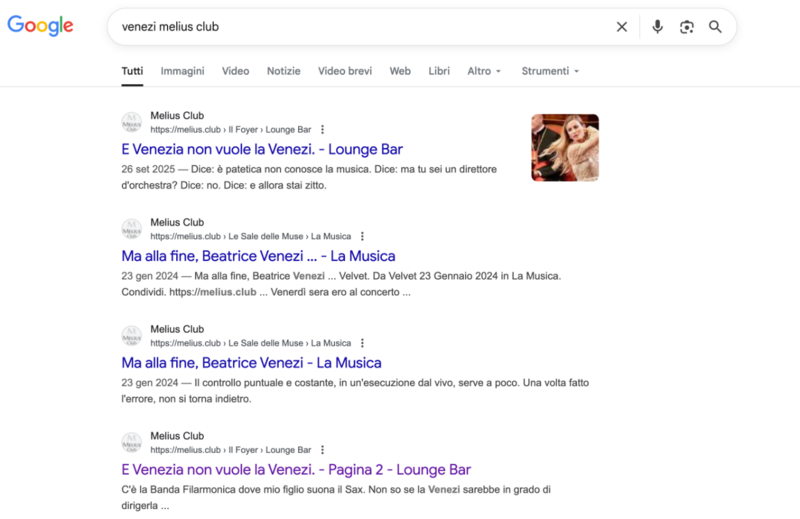
Task: Select the Tutti tab
Action: 132,71
